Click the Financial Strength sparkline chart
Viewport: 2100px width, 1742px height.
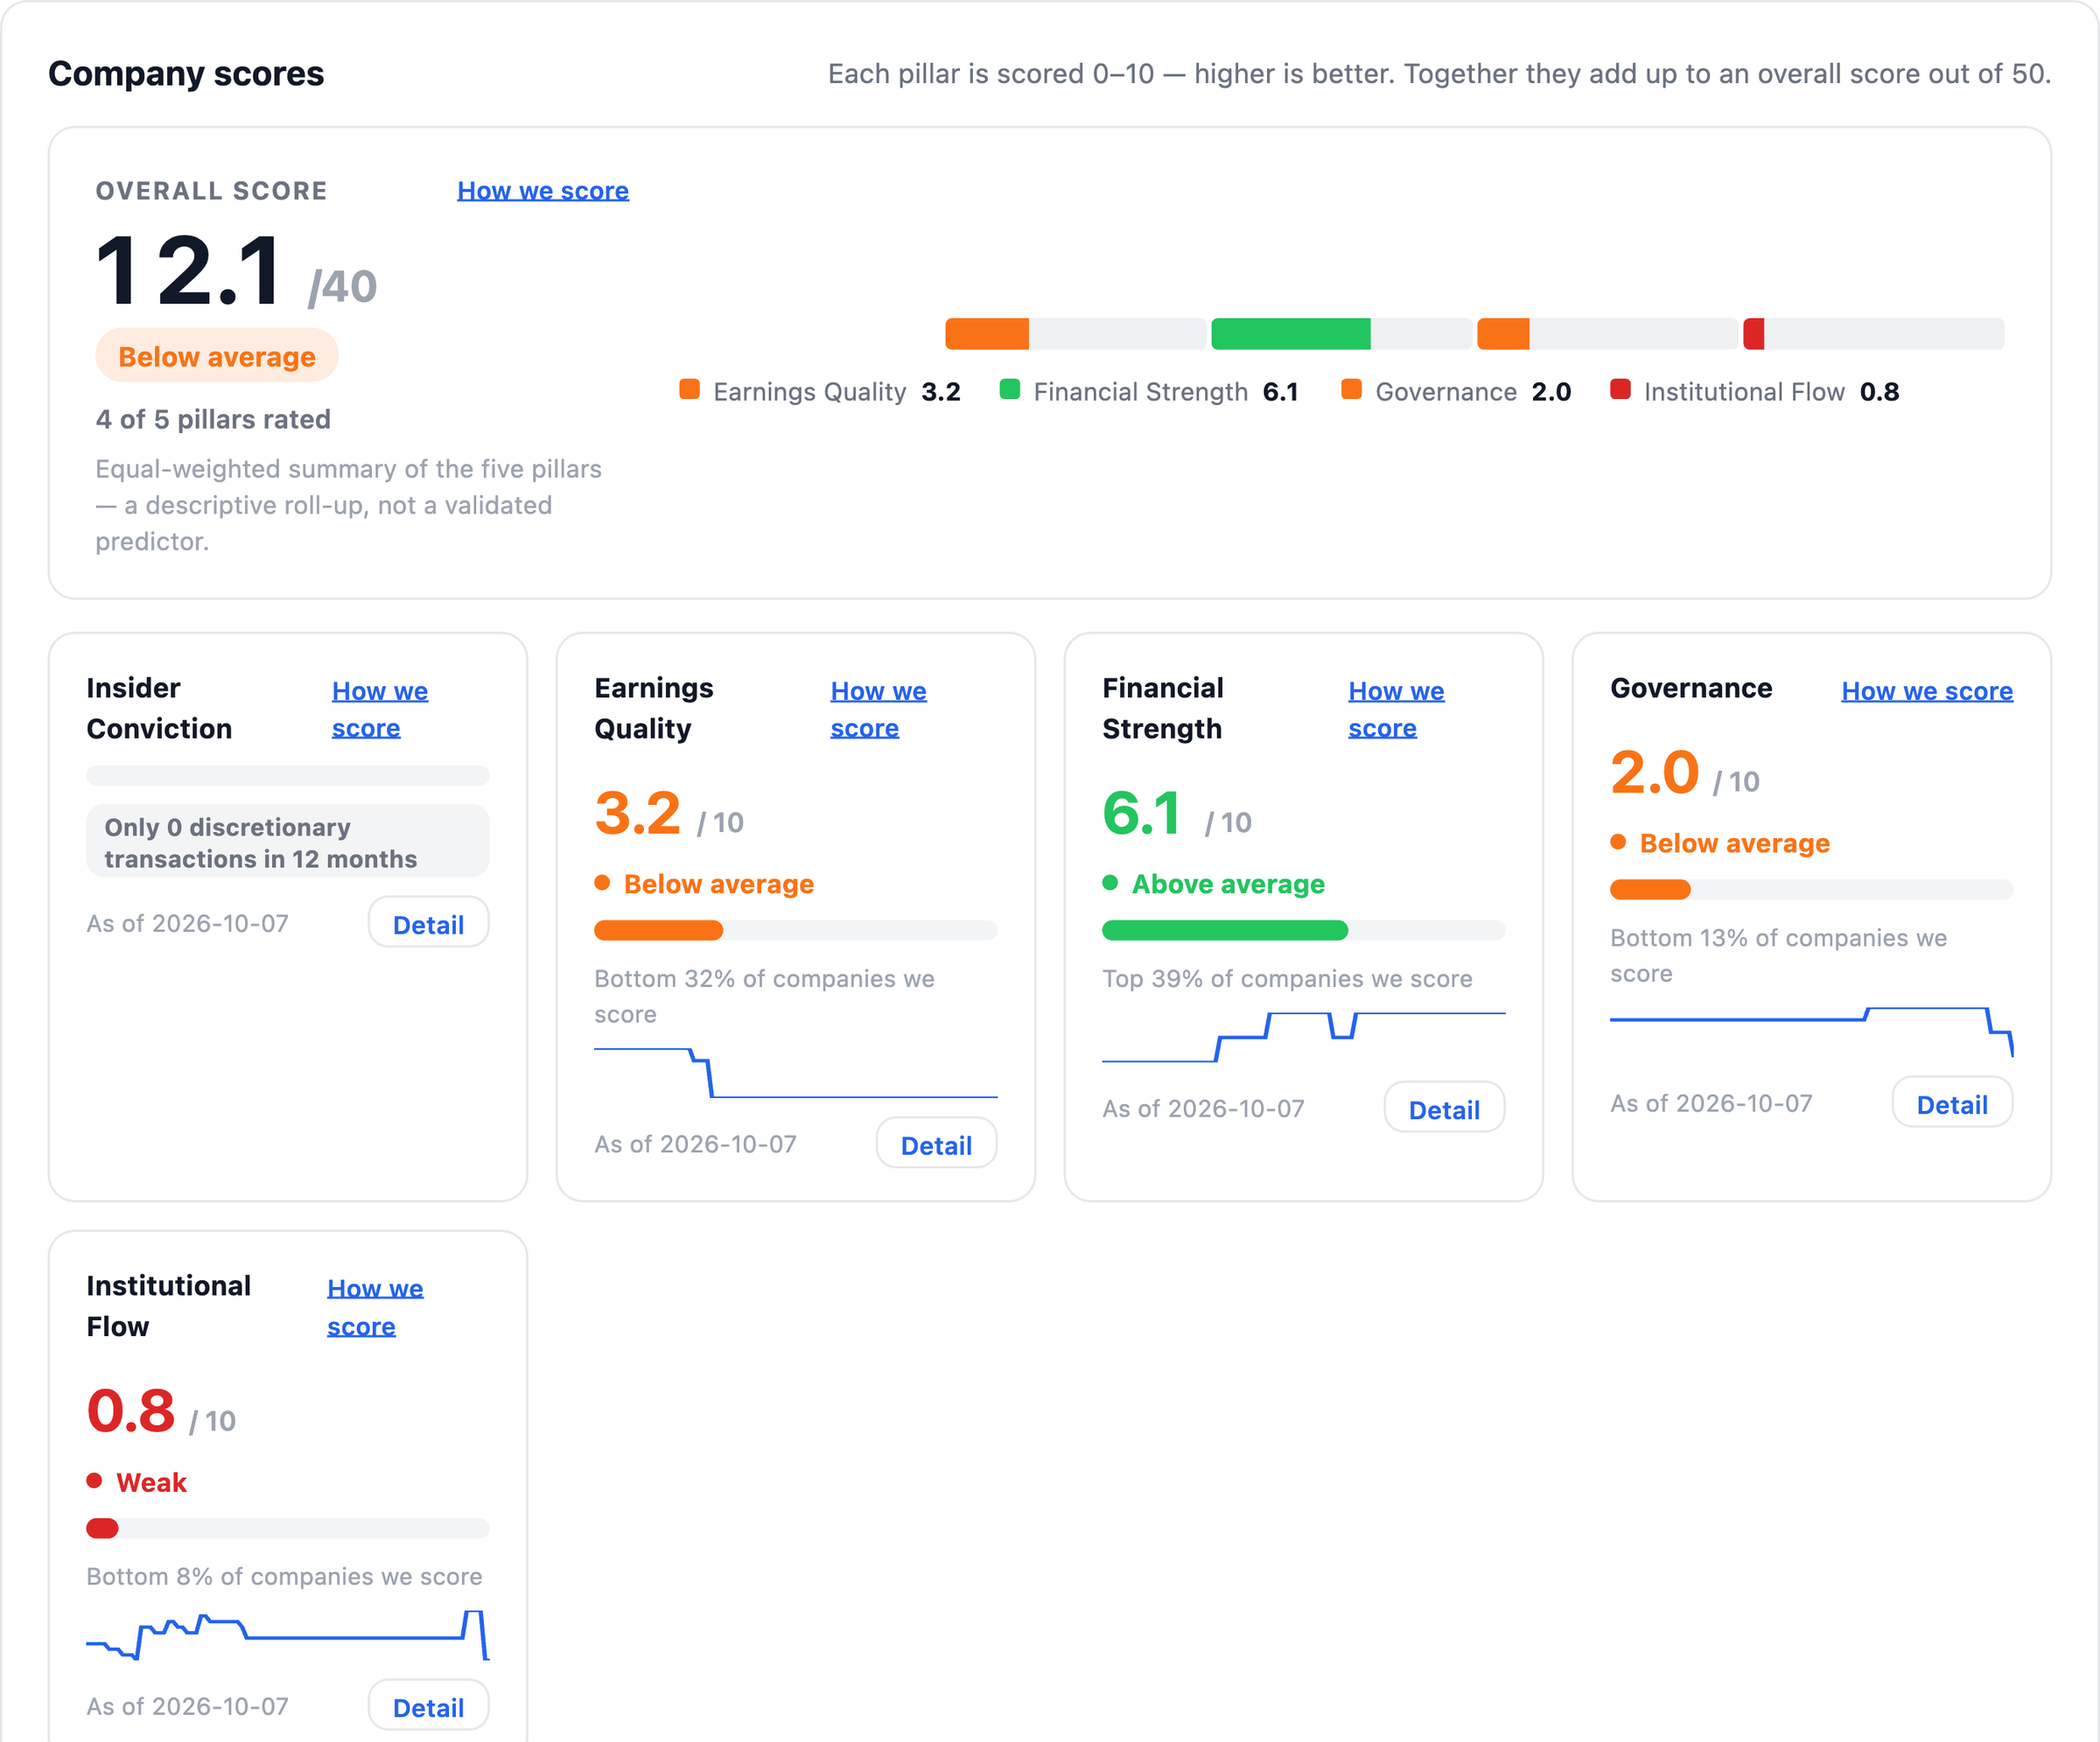(x=1303, y=1036)
